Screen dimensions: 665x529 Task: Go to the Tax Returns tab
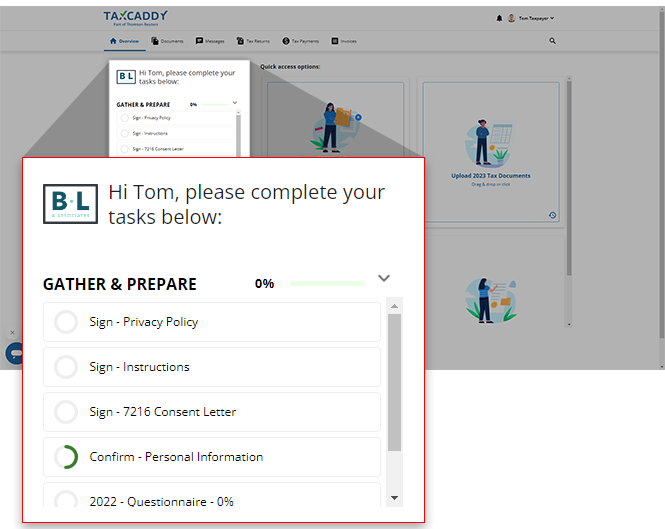tap(253, 41)
